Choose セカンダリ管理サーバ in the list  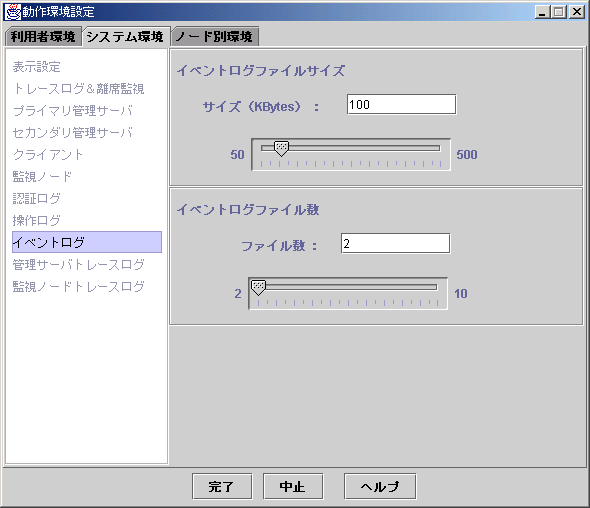point(73,132)
